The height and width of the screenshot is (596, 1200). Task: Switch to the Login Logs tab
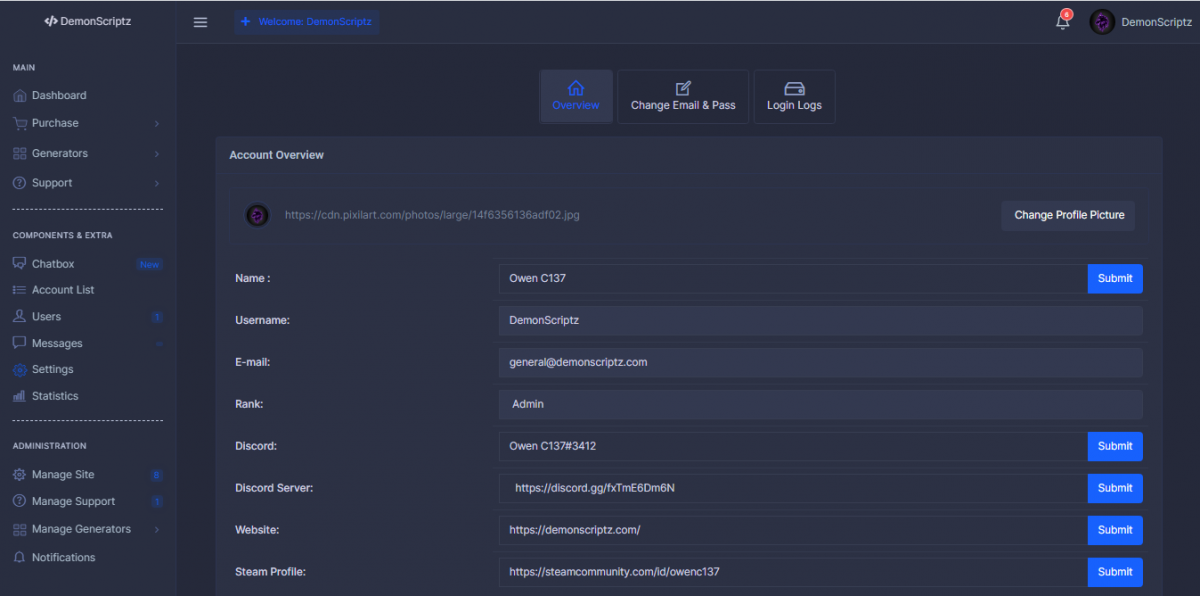point(794,96)
